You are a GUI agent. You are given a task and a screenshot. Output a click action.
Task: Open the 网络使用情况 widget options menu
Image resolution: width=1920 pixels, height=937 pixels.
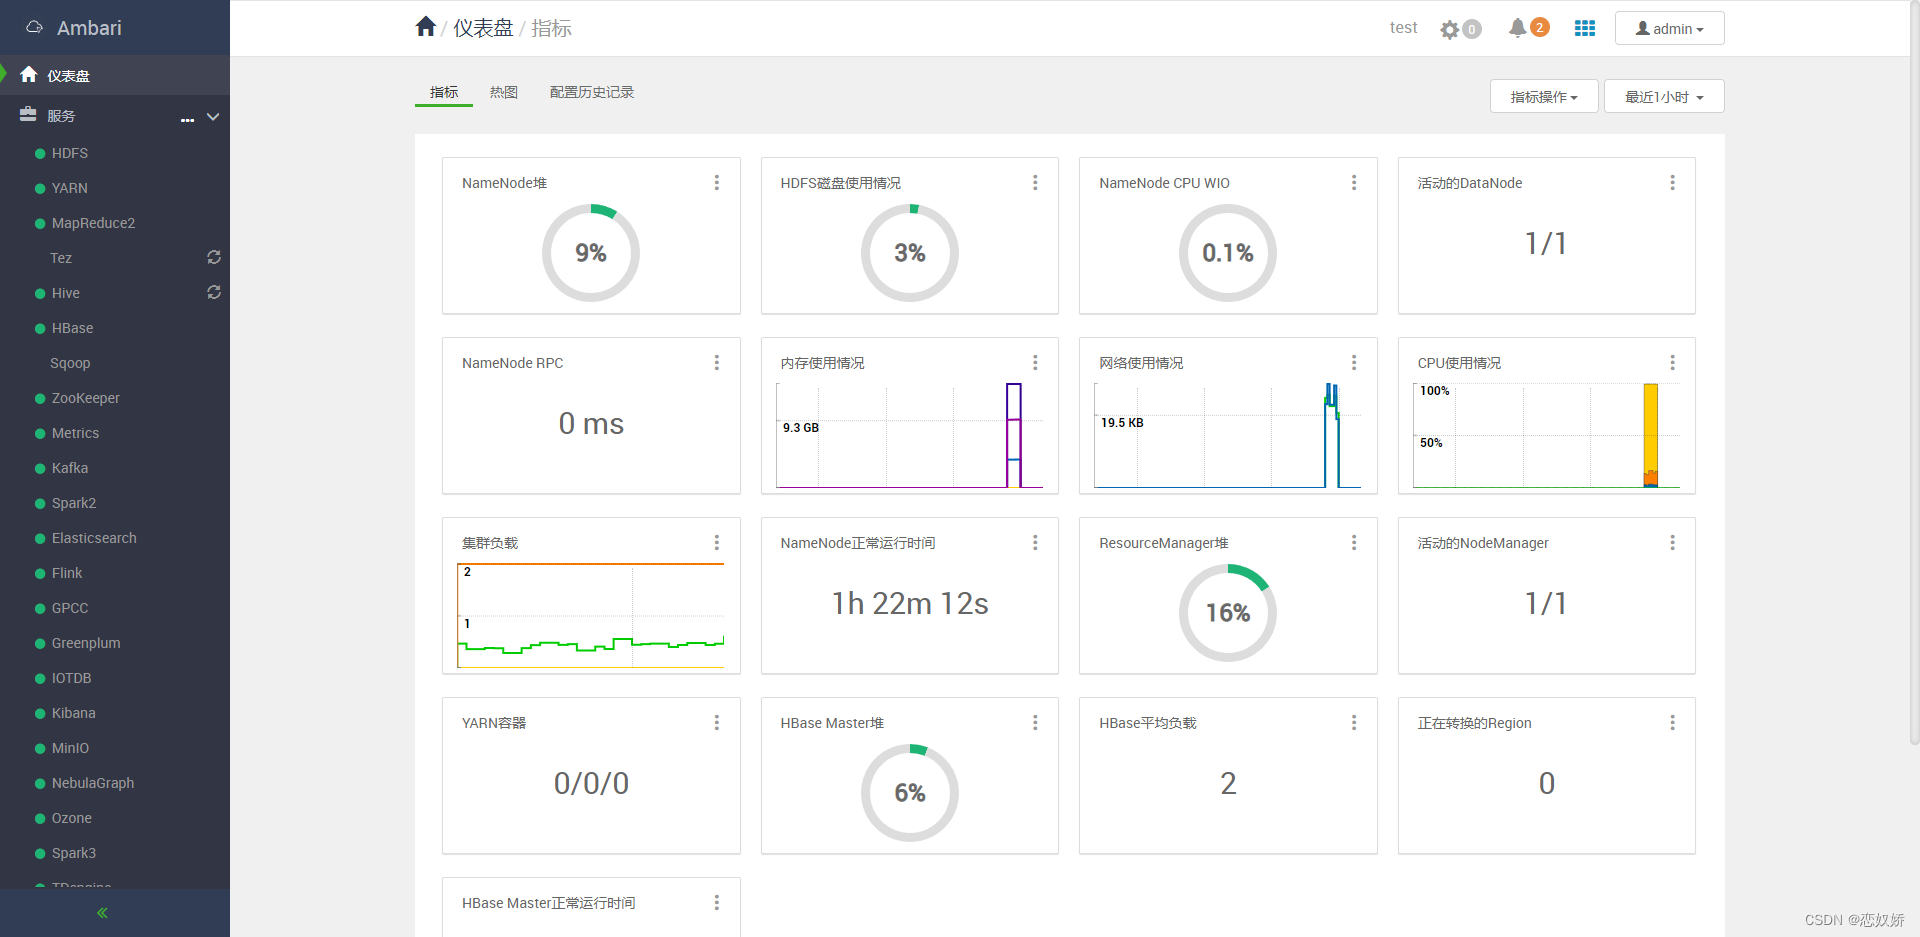pyautogui.click(x=1354, y=363)
